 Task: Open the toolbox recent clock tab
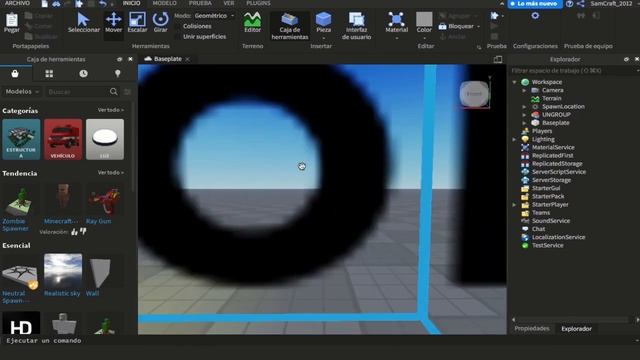[x=83, y=73]
